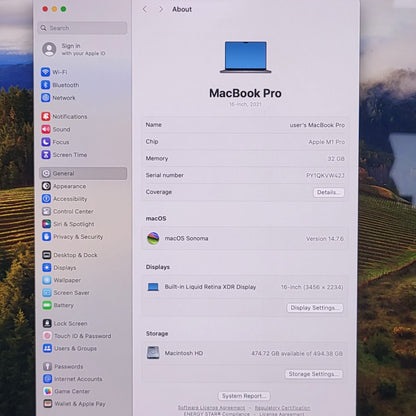Open the Notifications icon in the sidebar

(x=46, y=116)
